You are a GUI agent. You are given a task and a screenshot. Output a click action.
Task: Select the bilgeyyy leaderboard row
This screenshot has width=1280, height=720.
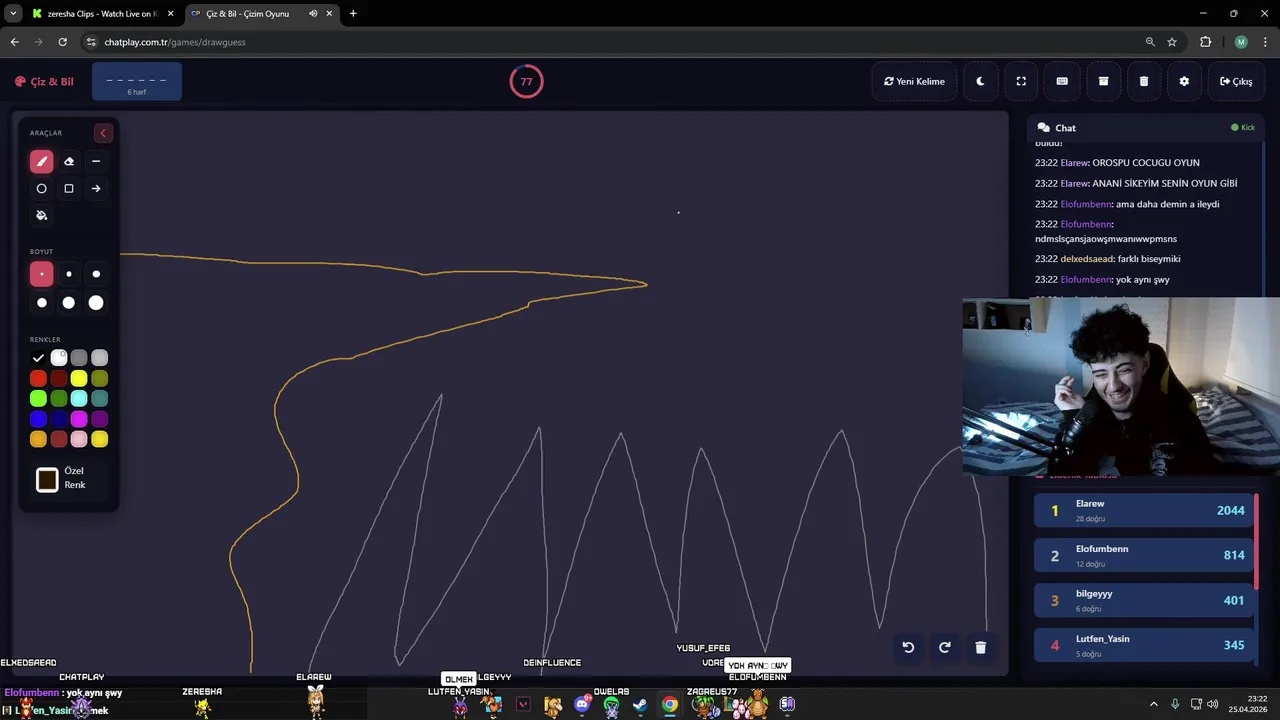pos(1144,600)
